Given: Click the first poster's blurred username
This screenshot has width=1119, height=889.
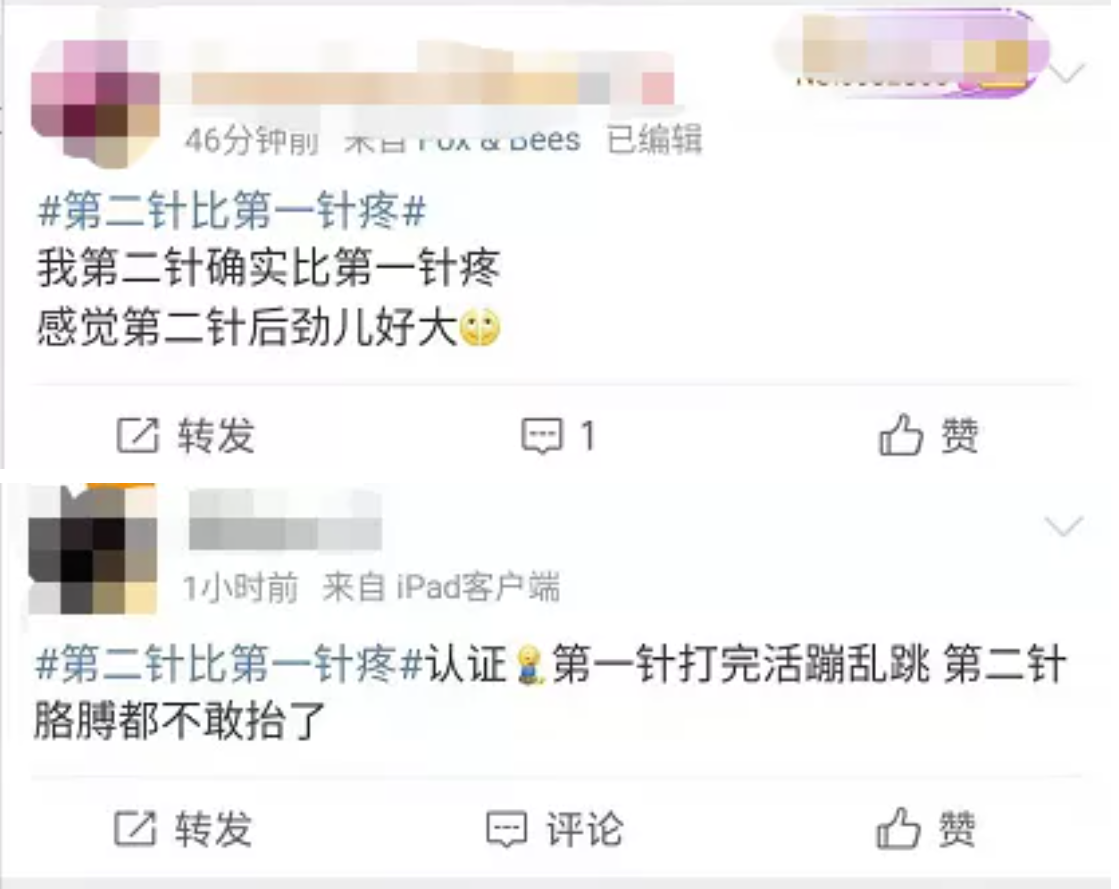Looking at the screenshot, I should [432, 87].
